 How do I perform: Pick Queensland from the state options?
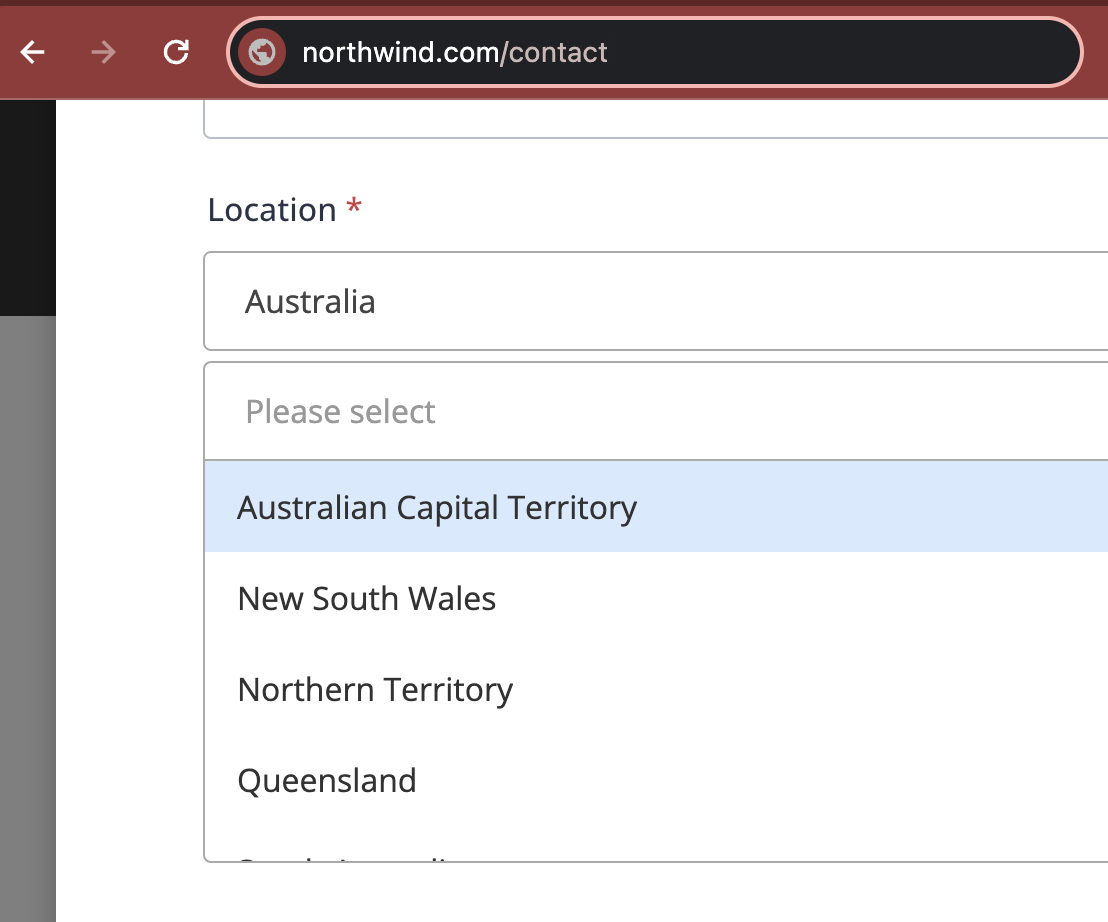click(x=327, y=780)
